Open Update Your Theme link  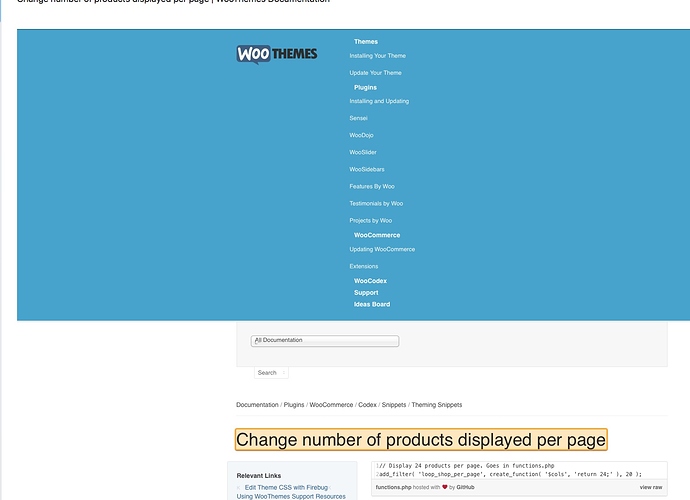(375, 73)
